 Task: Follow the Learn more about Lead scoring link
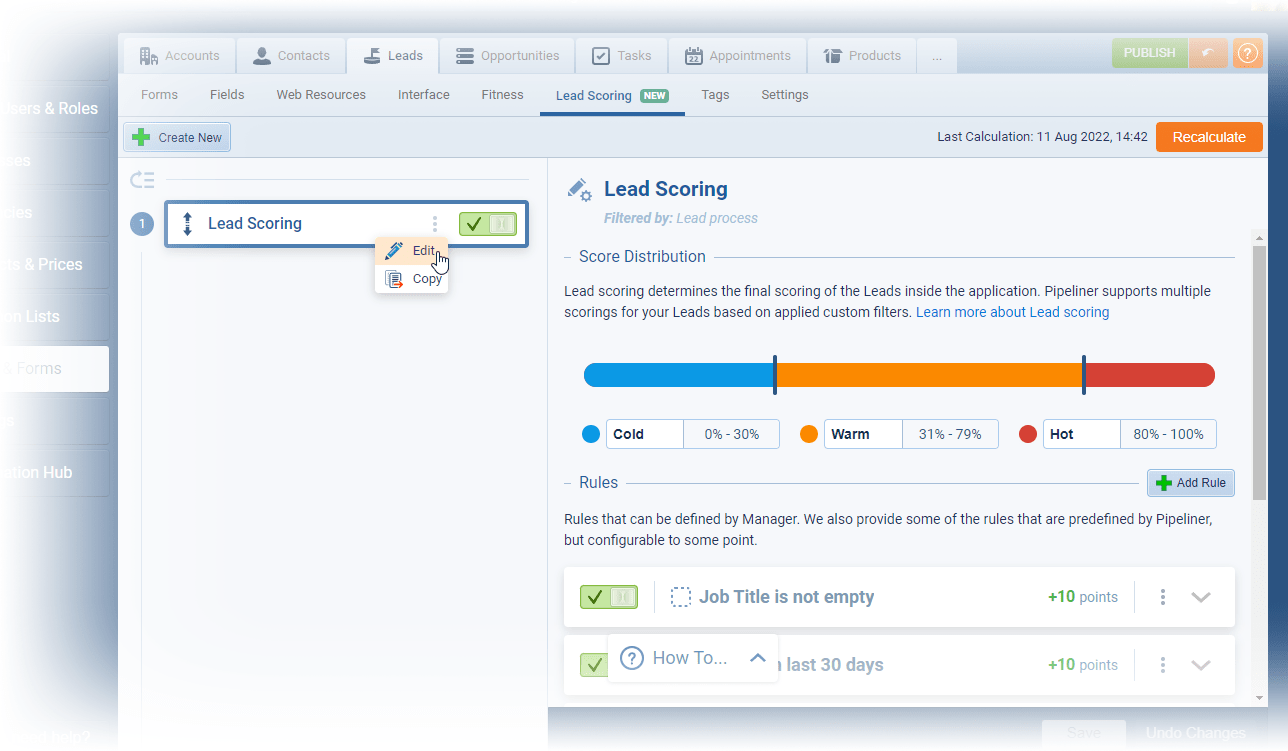(1012, 312)
